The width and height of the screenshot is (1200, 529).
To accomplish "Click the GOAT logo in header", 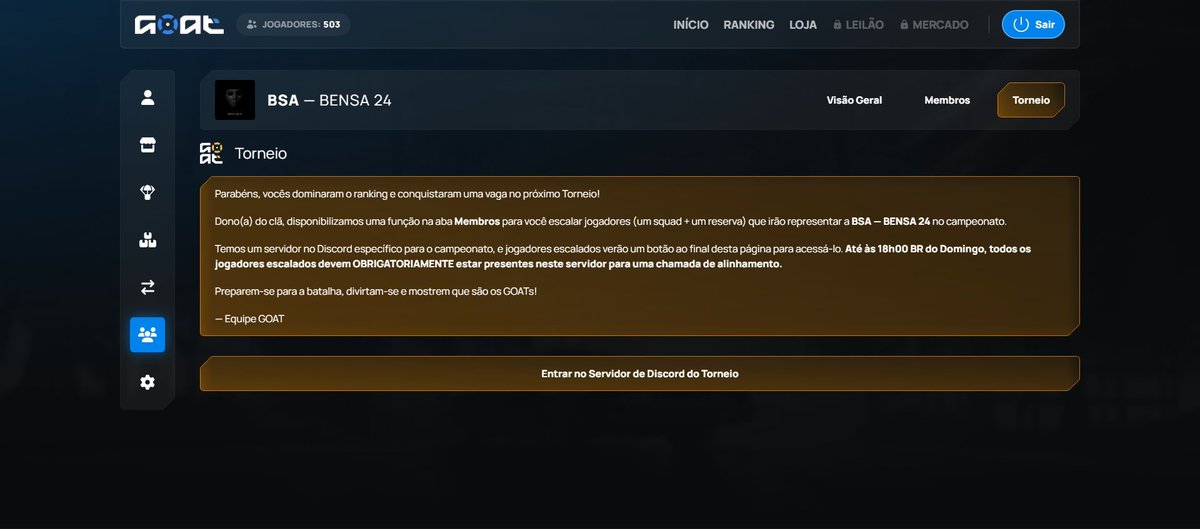I will (x=179, y=24).
